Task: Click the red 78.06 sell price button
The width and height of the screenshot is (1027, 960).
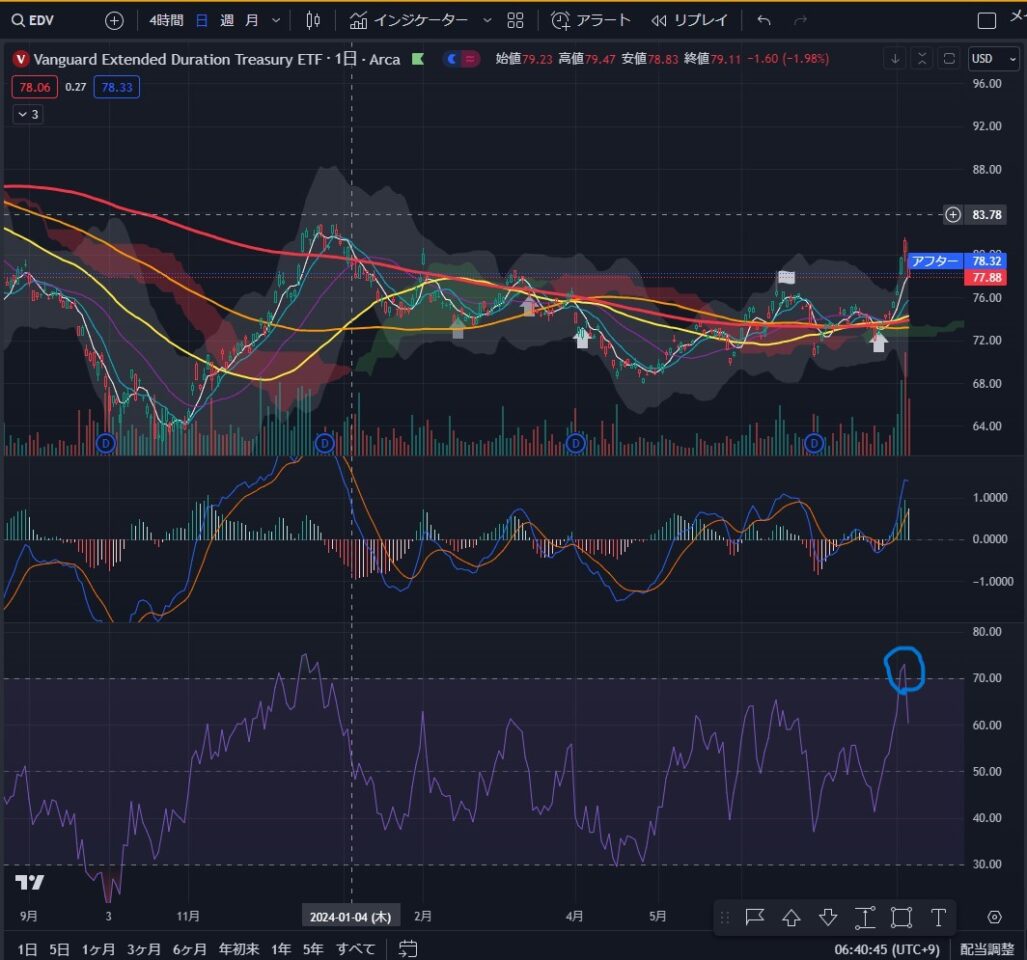Action: [x=35, y=87]
